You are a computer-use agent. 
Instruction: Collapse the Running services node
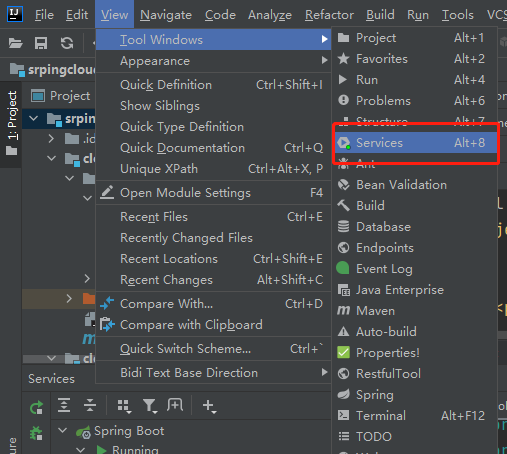click(80, 450)
